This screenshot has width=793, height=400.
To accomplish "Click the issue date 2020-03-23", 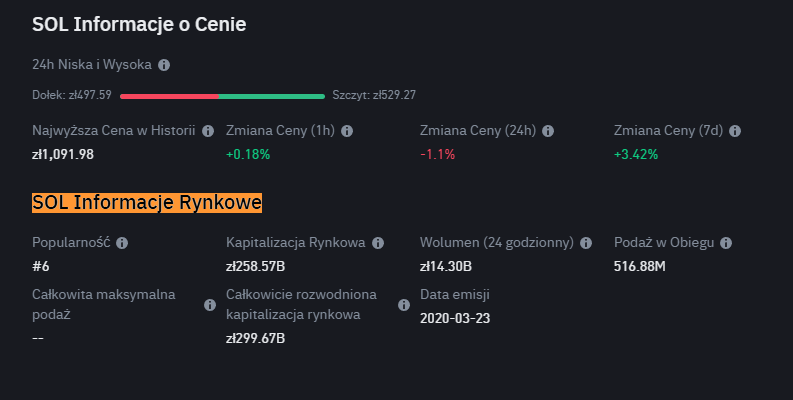I will (x=455, y=318).
